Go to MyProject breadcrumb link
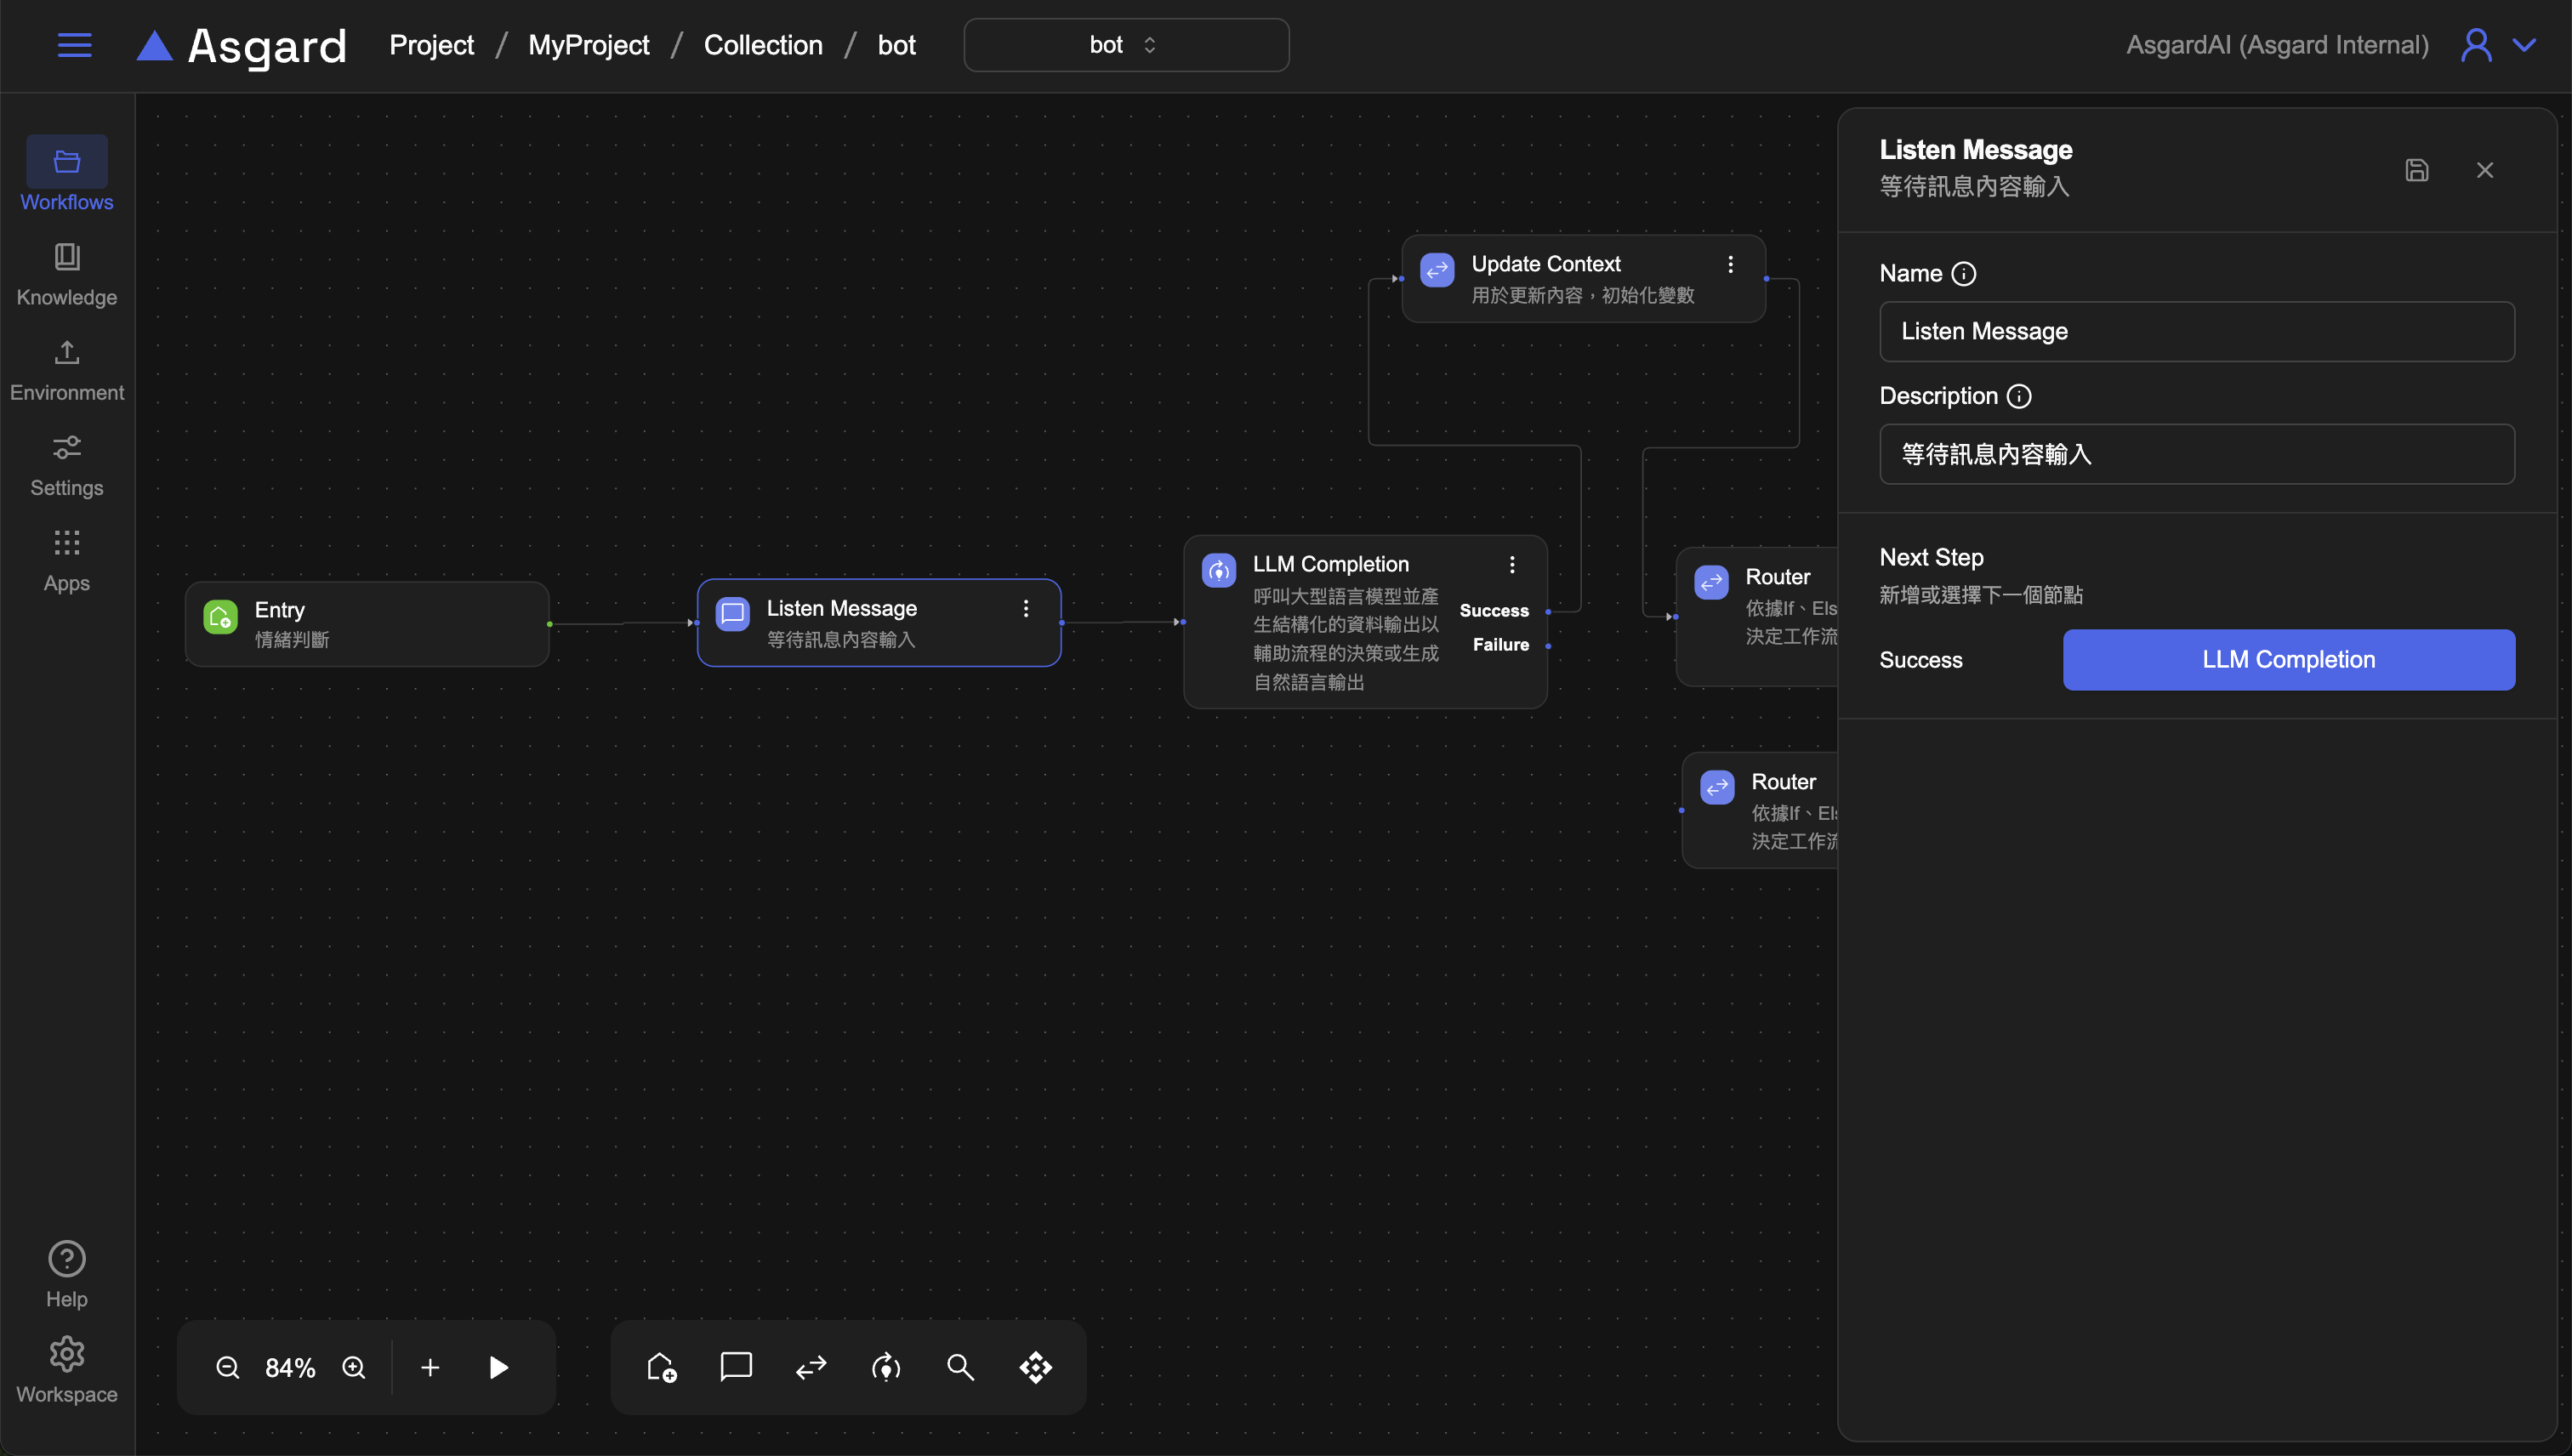 (x=588, y=45)
